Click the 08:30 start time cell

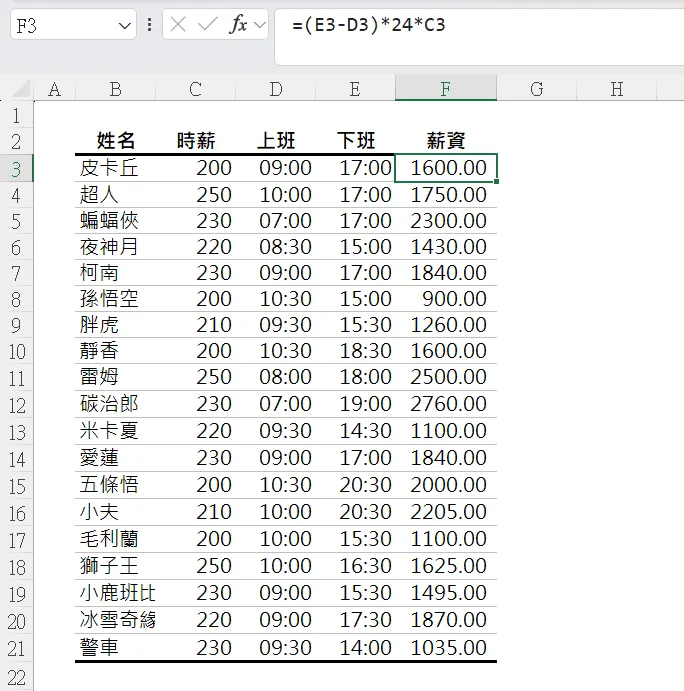tap(275, 247)
